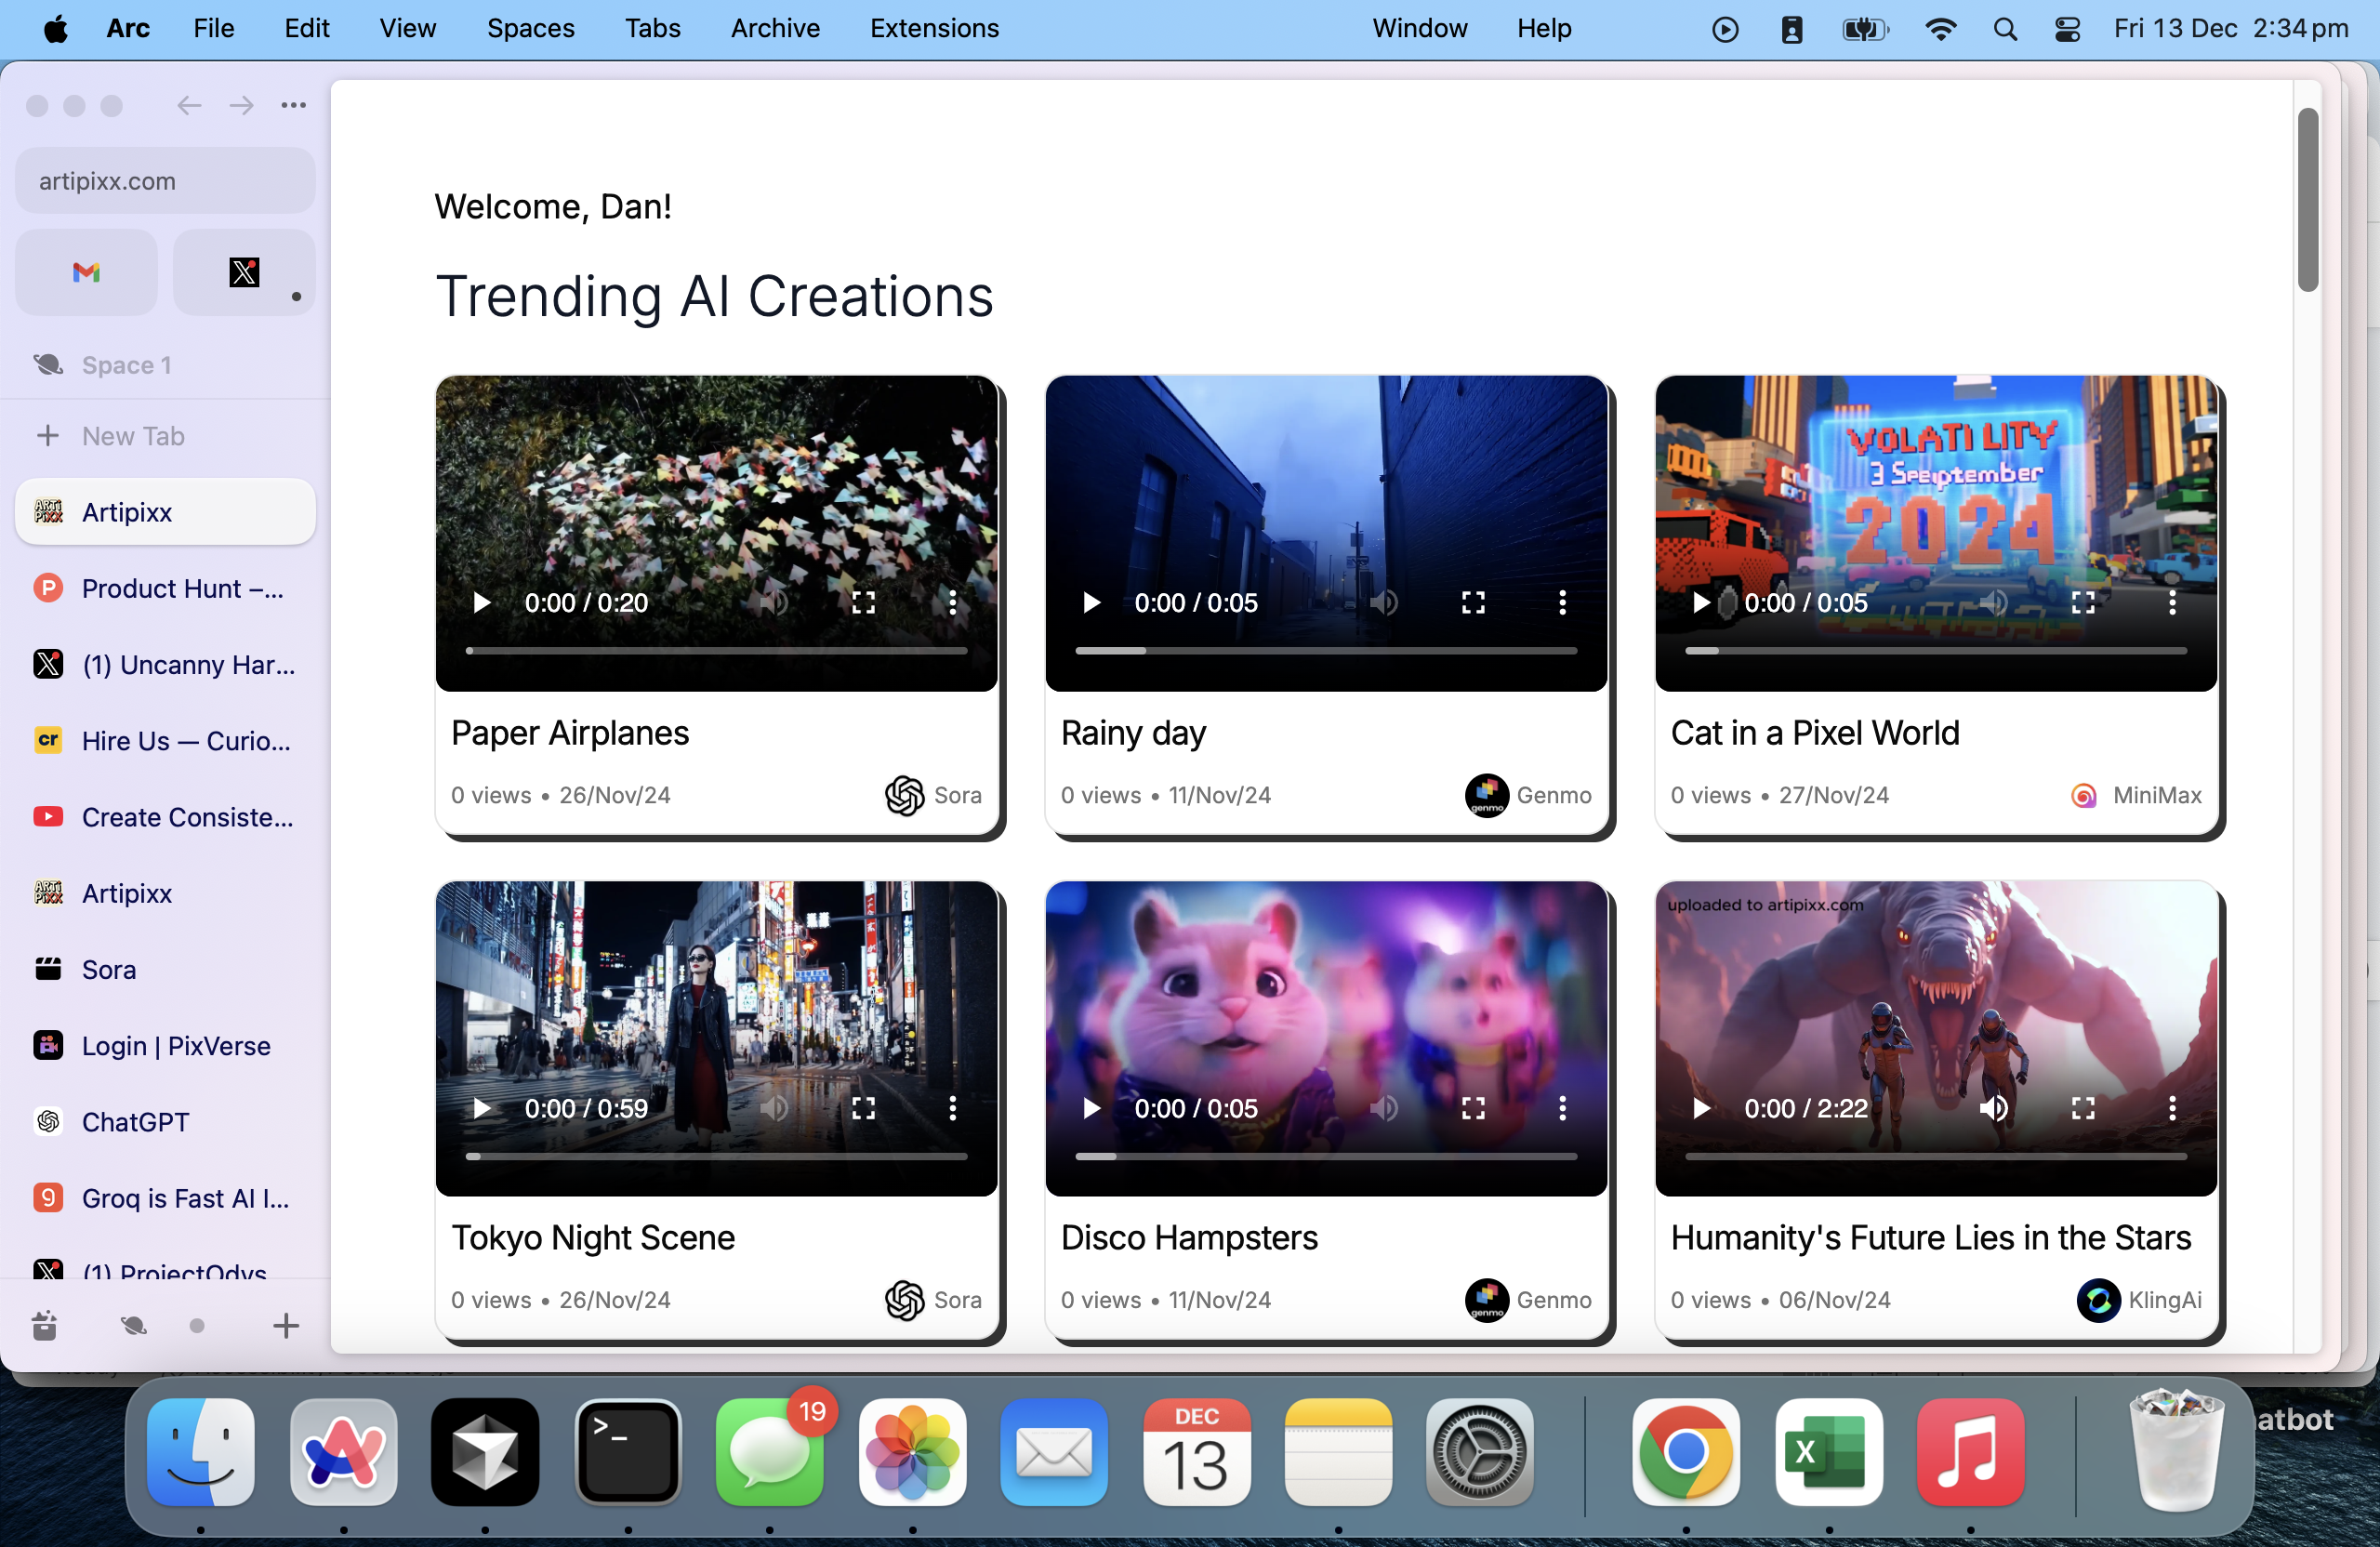This screenshot has height=1547, width=2380.
Task: Click the forward navigation arrow
Action: [x=241, y=105]
